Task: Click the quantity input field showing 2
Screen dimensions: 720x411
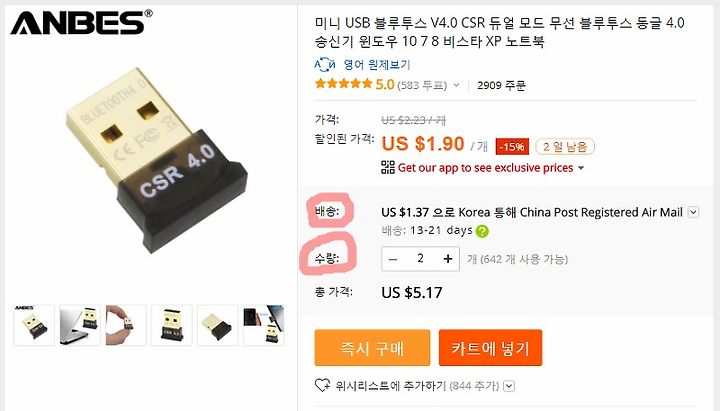Action: (420, 259)
